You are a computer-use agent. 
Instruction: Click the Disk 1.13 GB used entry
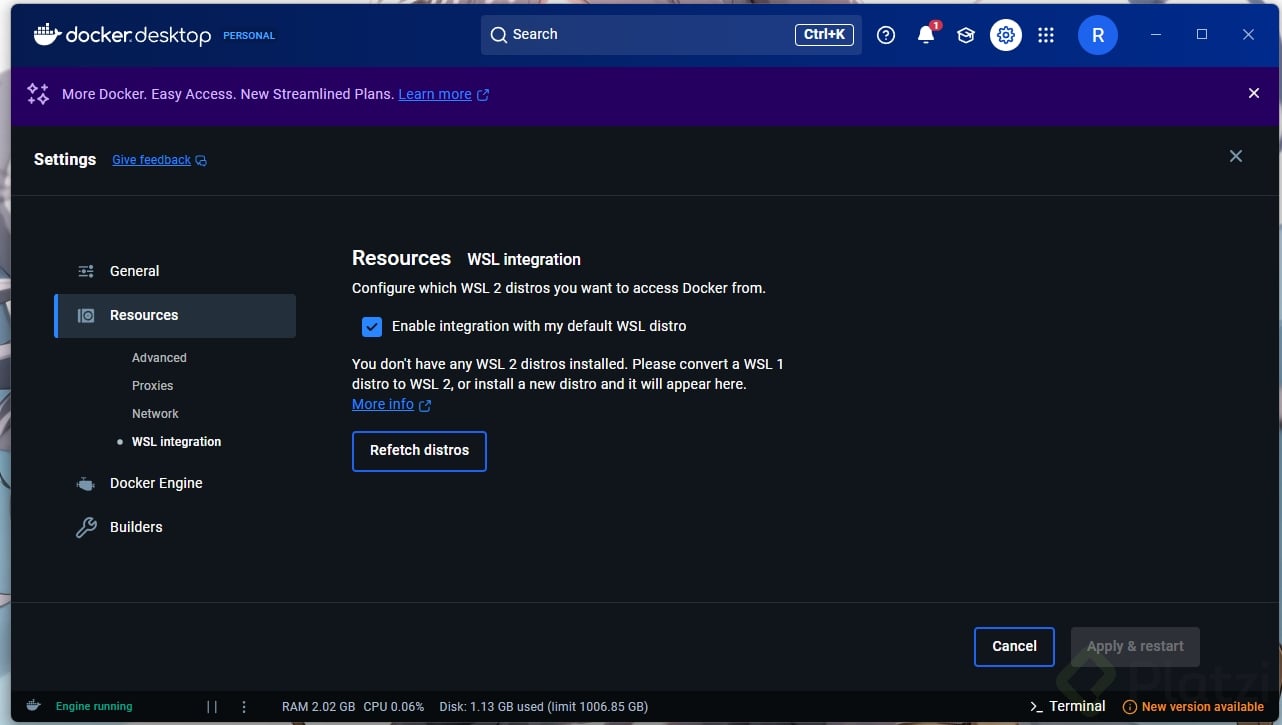coord(544,706)
